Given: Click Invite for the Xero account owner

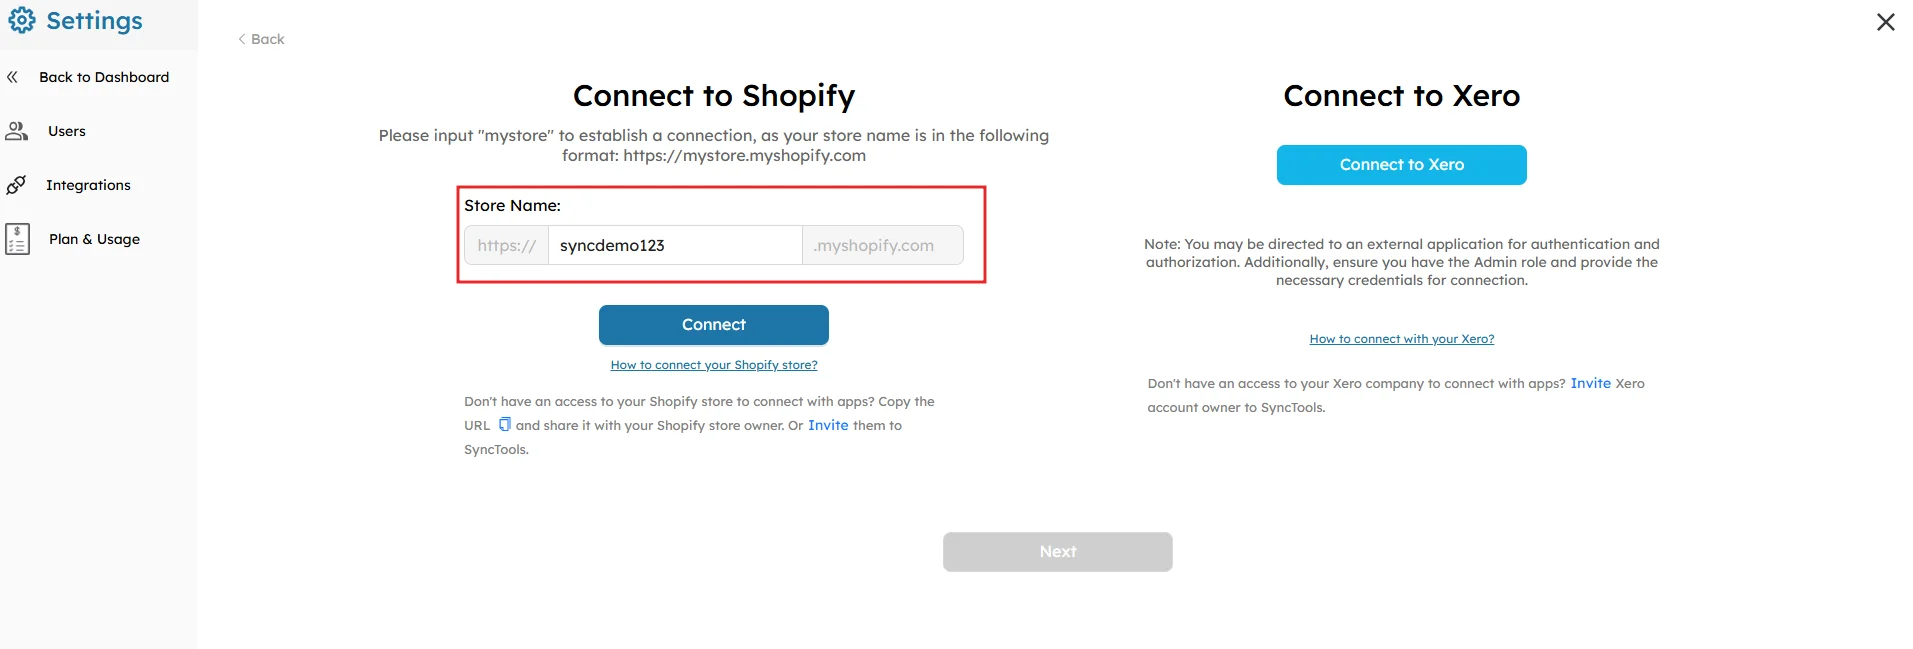Looking at the screenshot, I should (x=1590, y=383).
